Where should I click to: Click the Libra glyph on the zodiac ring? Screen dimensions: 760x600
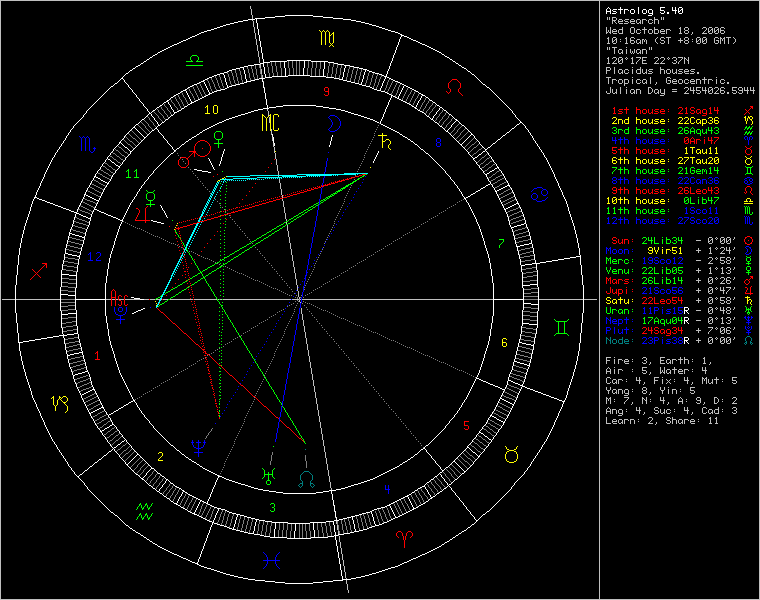(194, 61)
